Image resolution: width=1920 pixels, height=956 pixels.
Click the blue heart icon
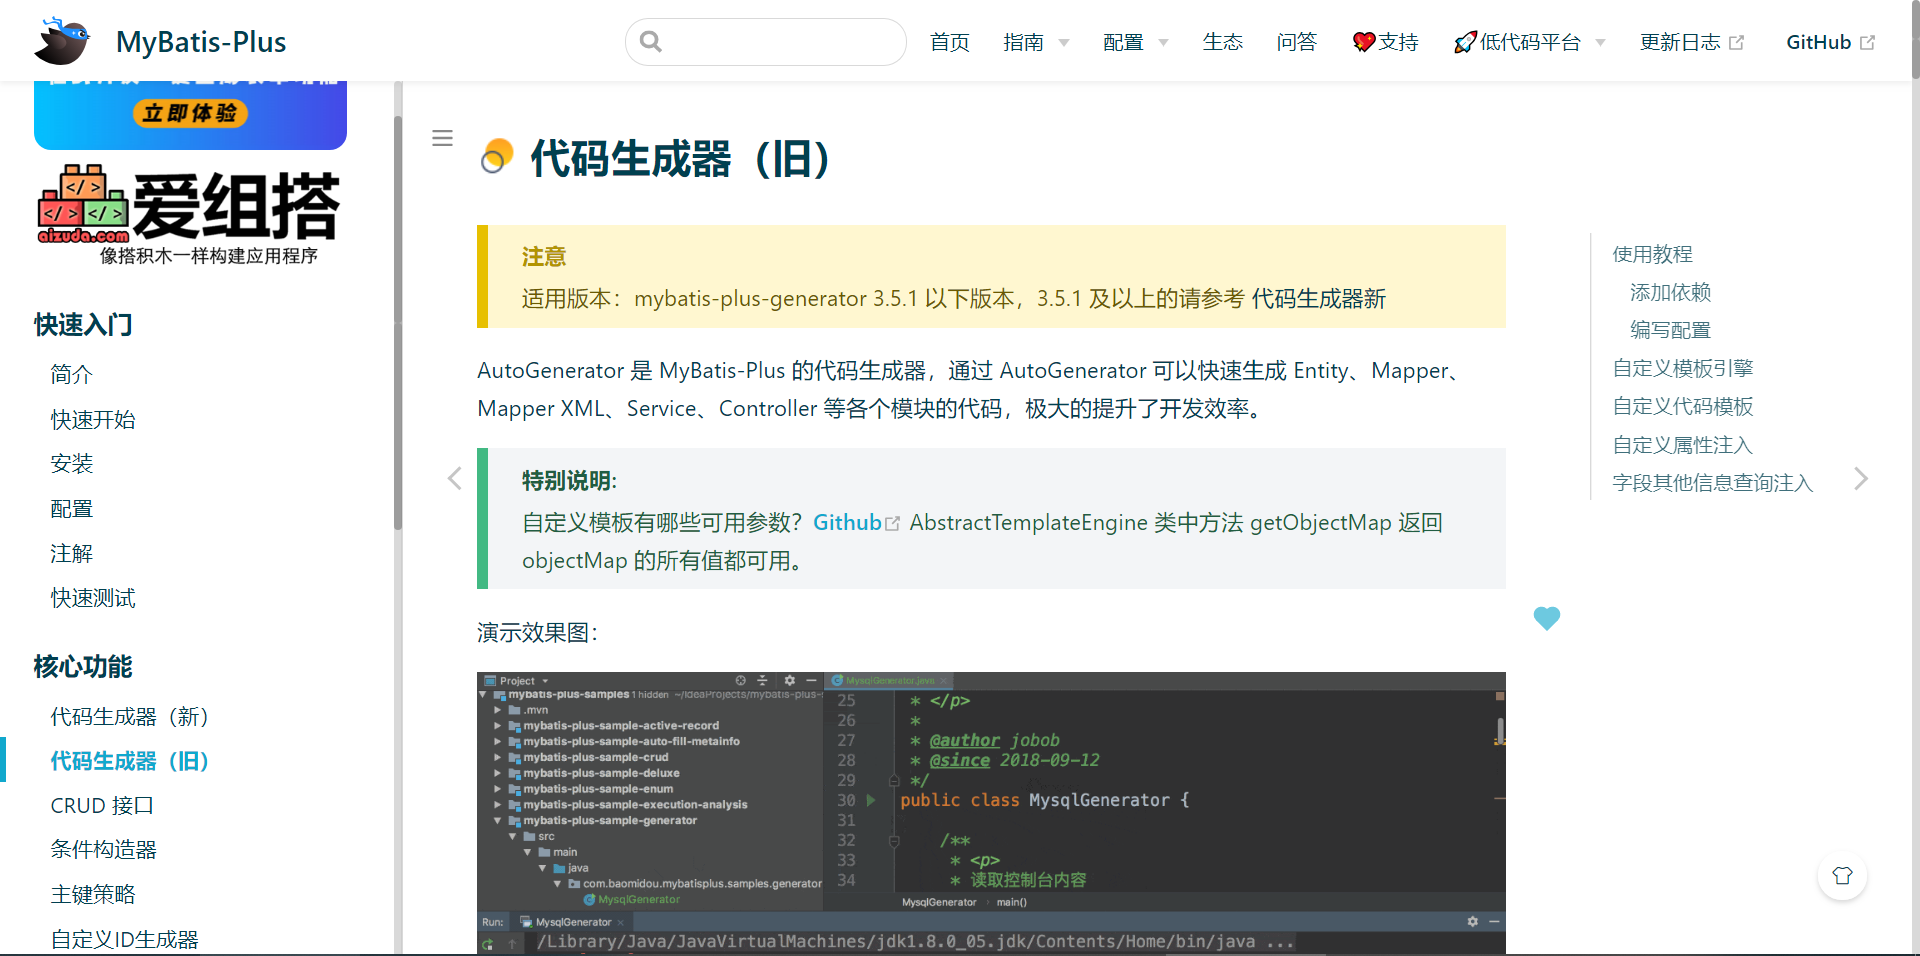(x=1547, y=618)
